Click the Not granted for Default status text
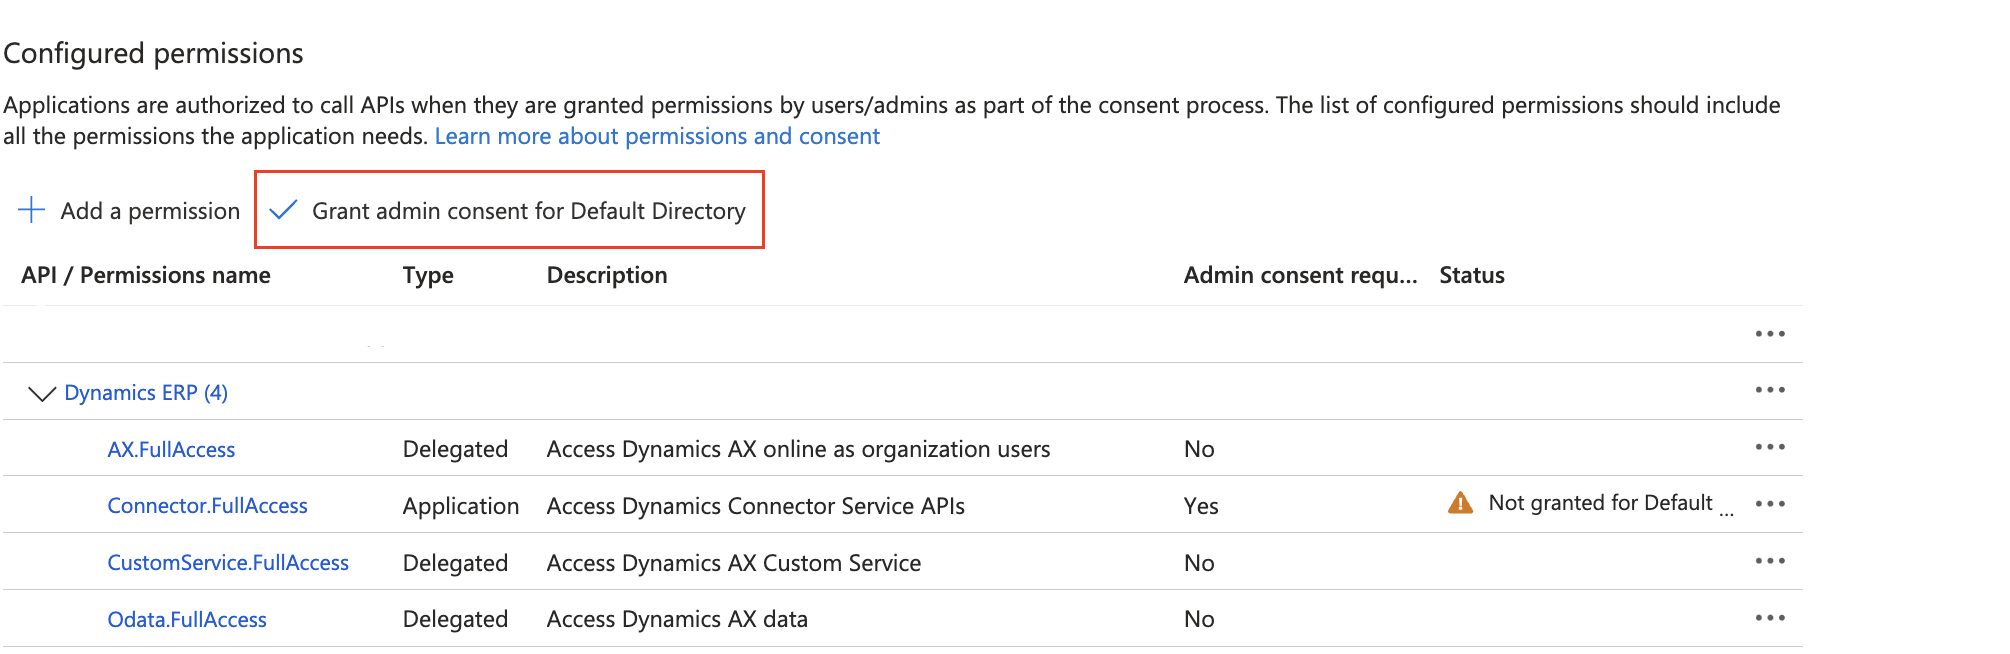This screenshot has height=654, width=2010. (1610, 503)
